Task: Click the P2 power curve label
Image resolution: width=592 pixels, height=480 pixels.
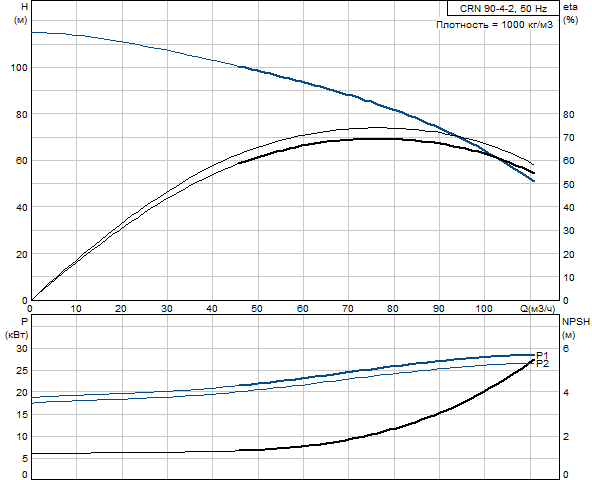Action: pyautogui.click(x=542, y=364)
